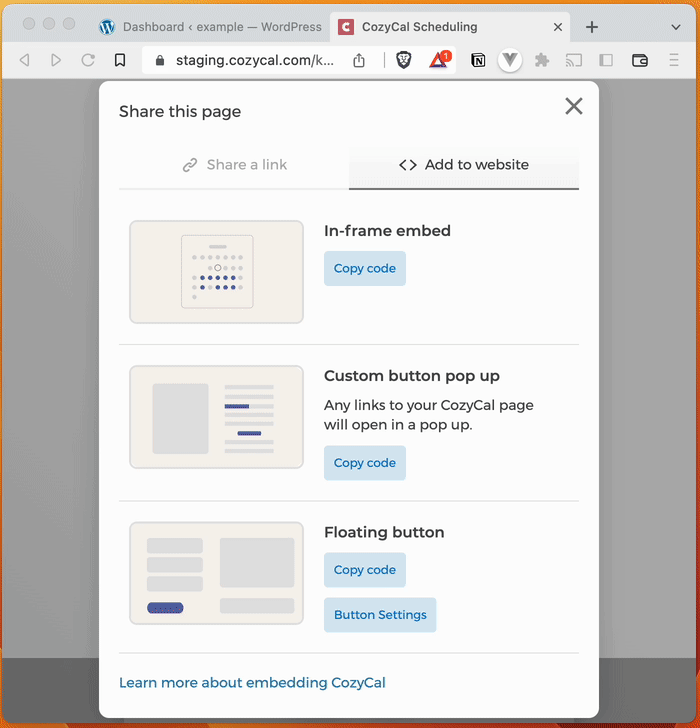Open the Notion extension icon

[x=478, y=60]
